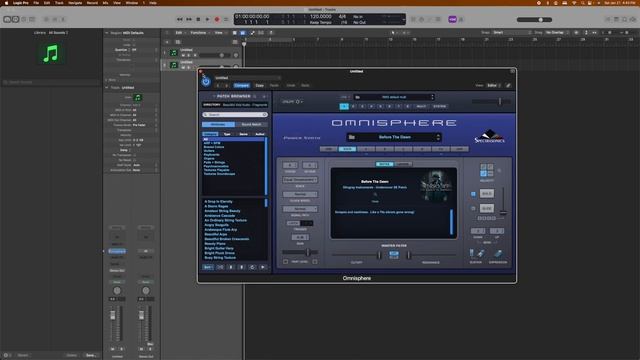This screenshot has height=360, width=640.
Task: Click the Patch Browser magnifier icon
Action: (255, 96)
